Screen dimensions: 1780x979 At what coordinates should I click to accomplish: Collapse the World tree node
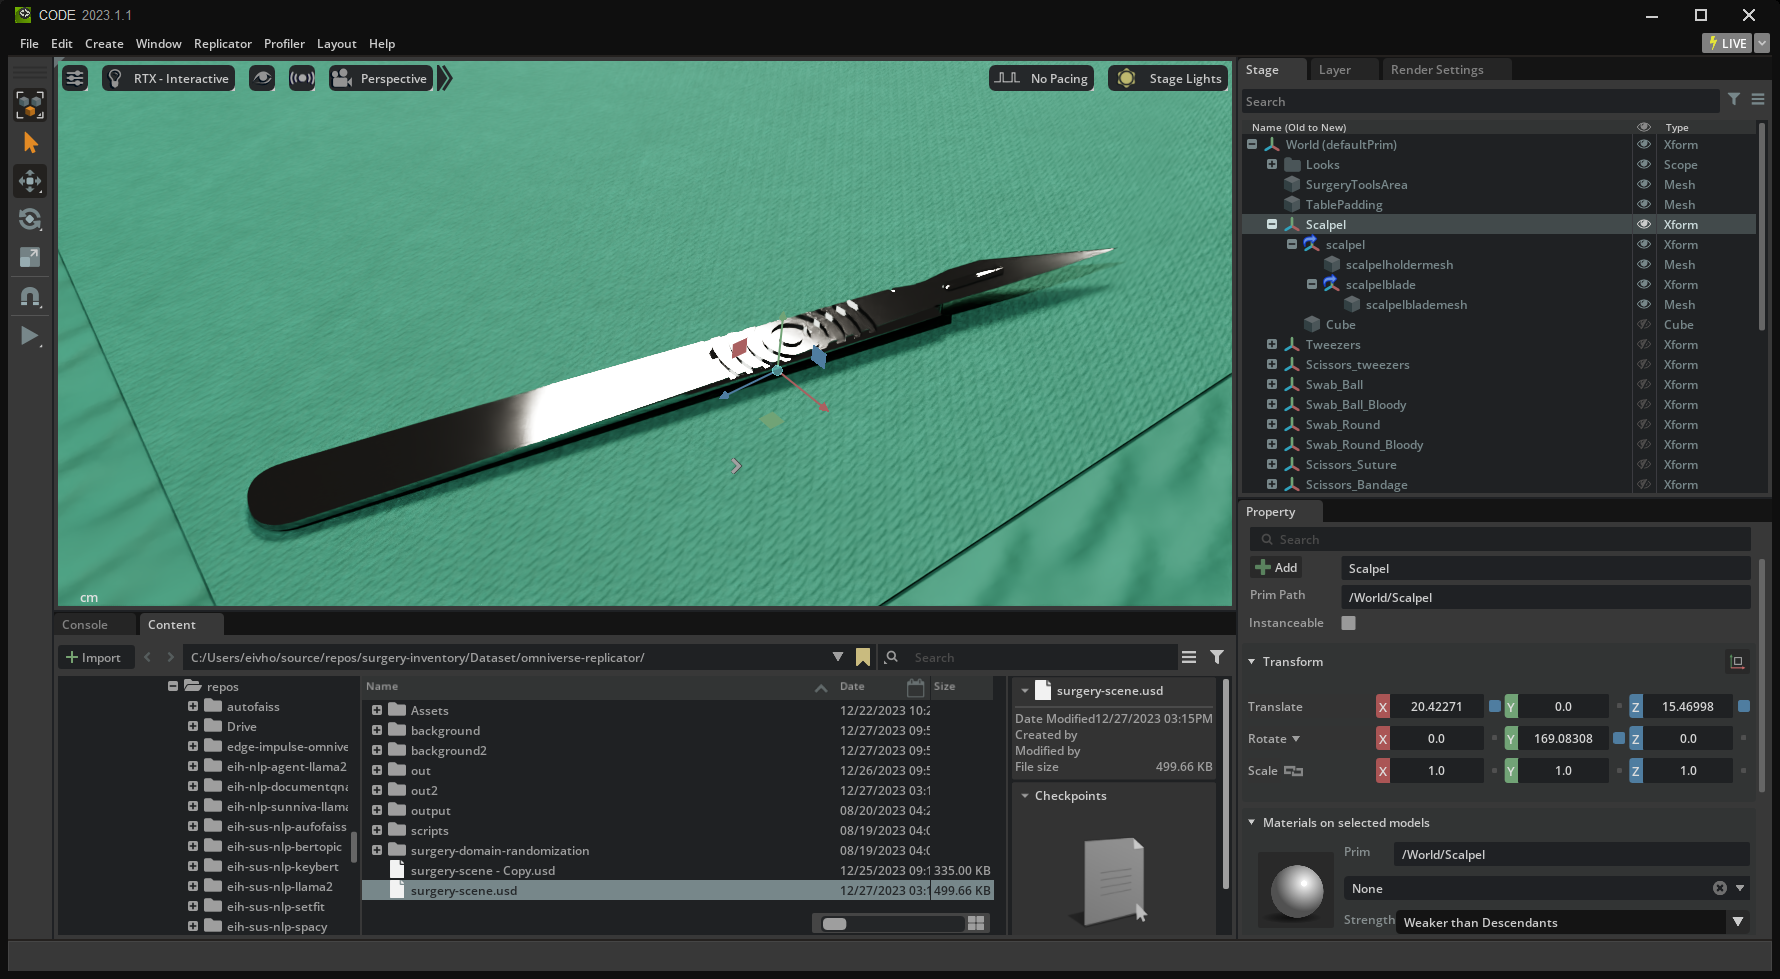(1252, 144)
